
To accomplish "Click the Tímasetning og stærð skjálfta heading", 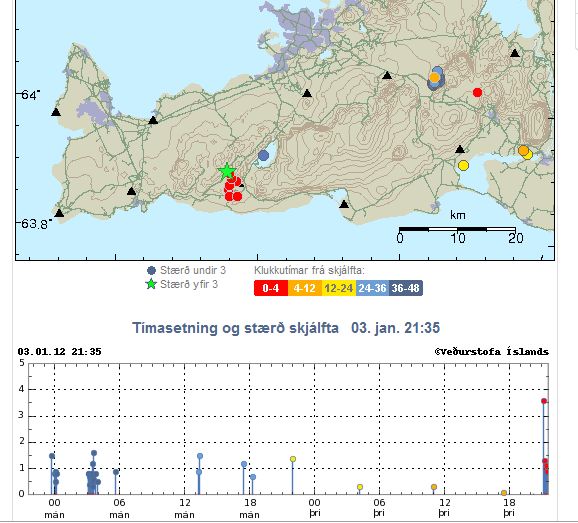I will point(235,328).
